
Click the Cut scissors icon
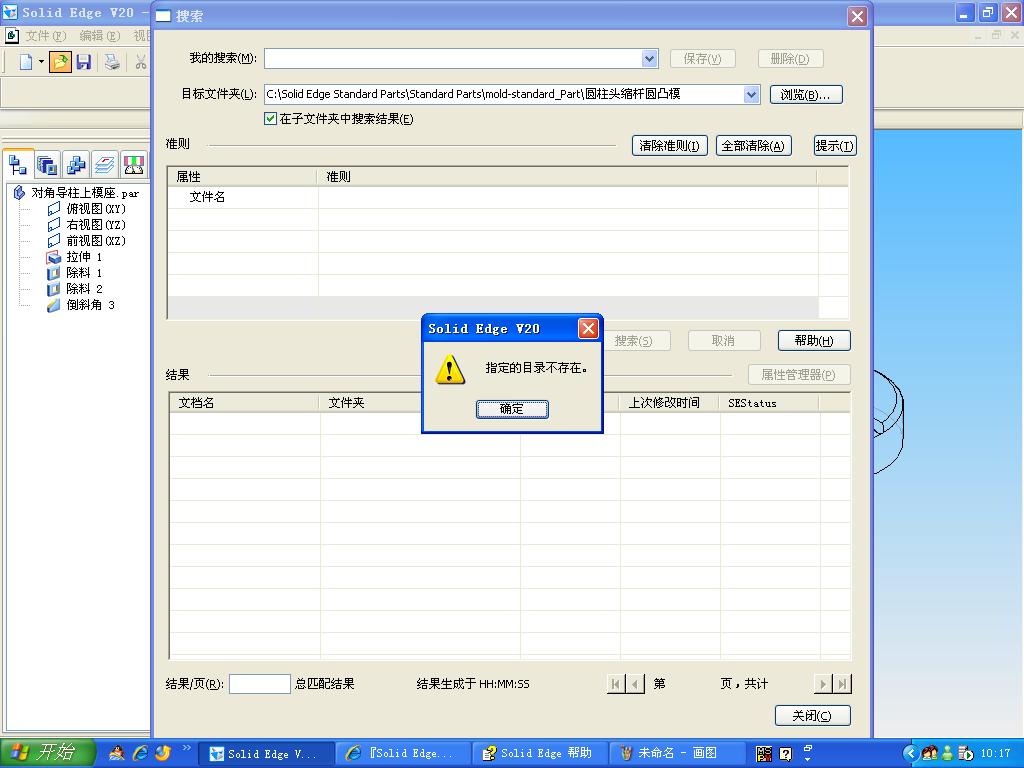pos(140,62)
